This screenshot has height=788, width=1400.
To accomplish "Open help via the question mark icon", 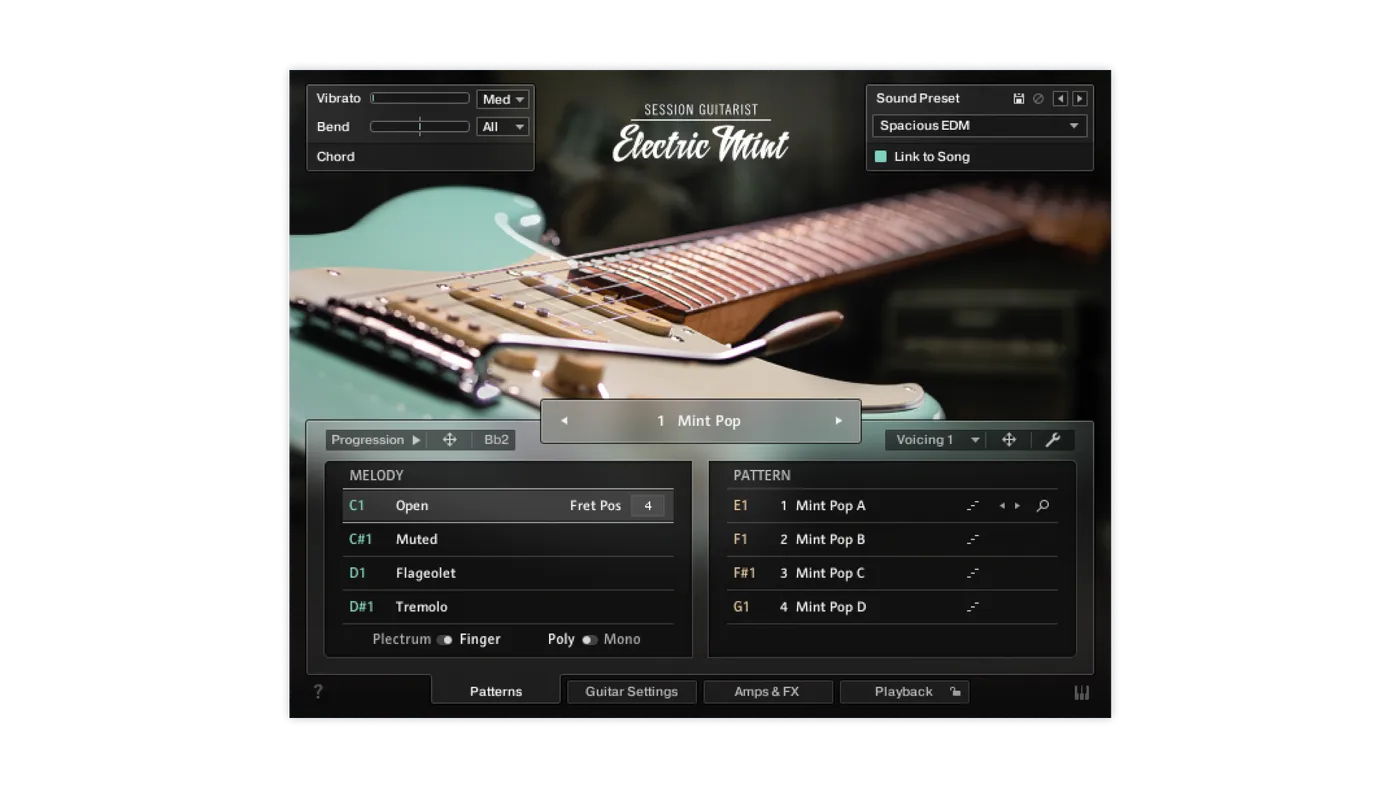I will 318,692.
